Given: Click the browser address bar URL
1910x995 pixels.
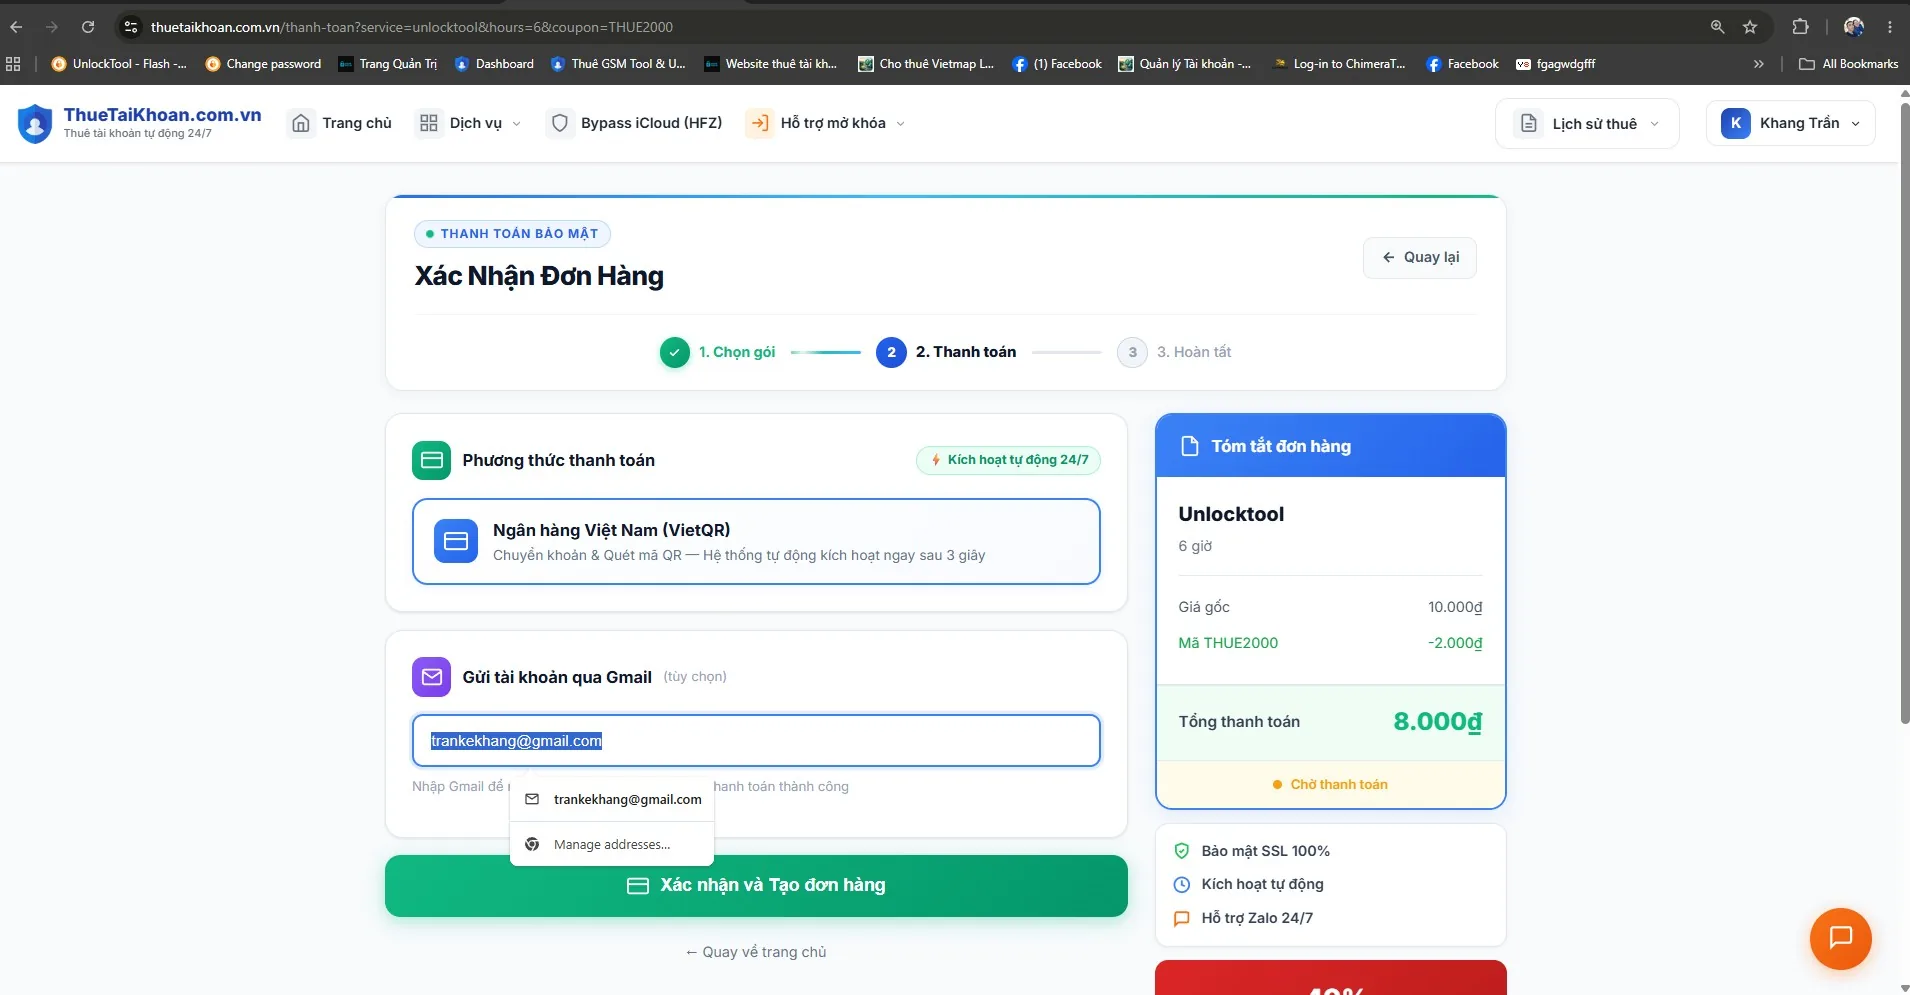Looking at the screenshot, I should pos(412,27).
